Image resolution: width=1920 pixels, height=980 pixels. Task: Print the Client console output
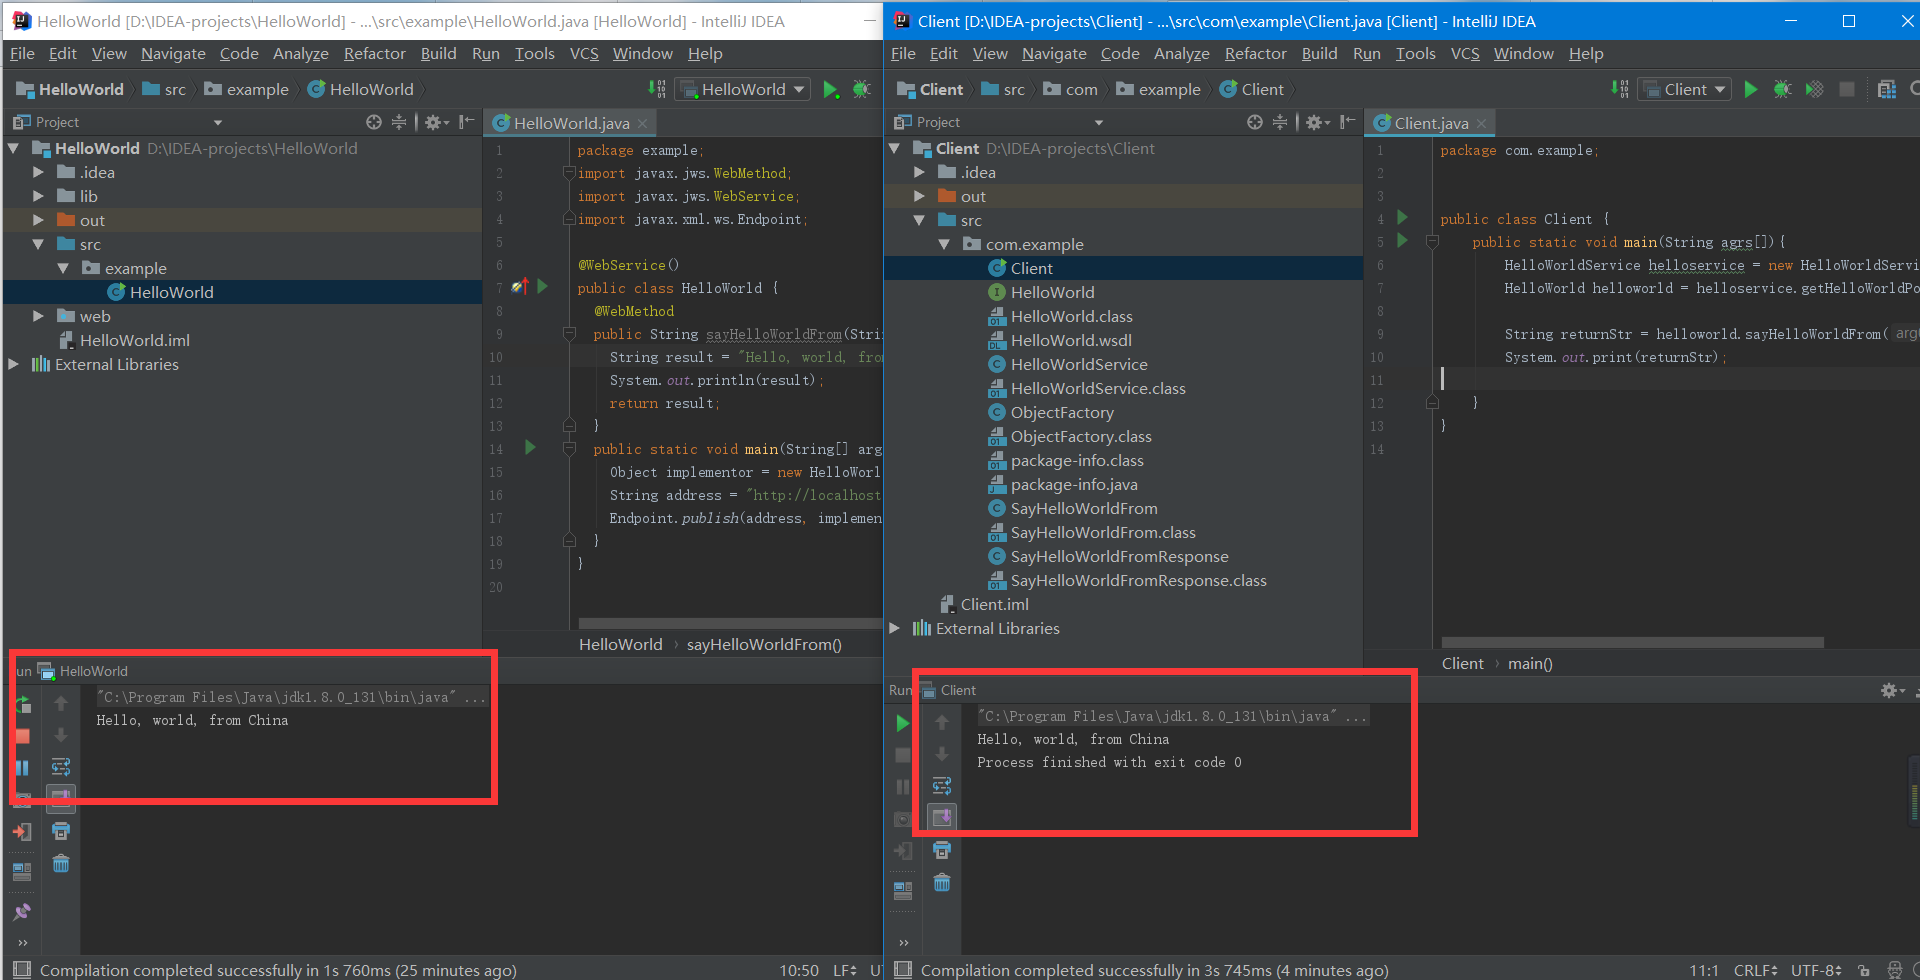pyautogui.click(x=942, y=850)
